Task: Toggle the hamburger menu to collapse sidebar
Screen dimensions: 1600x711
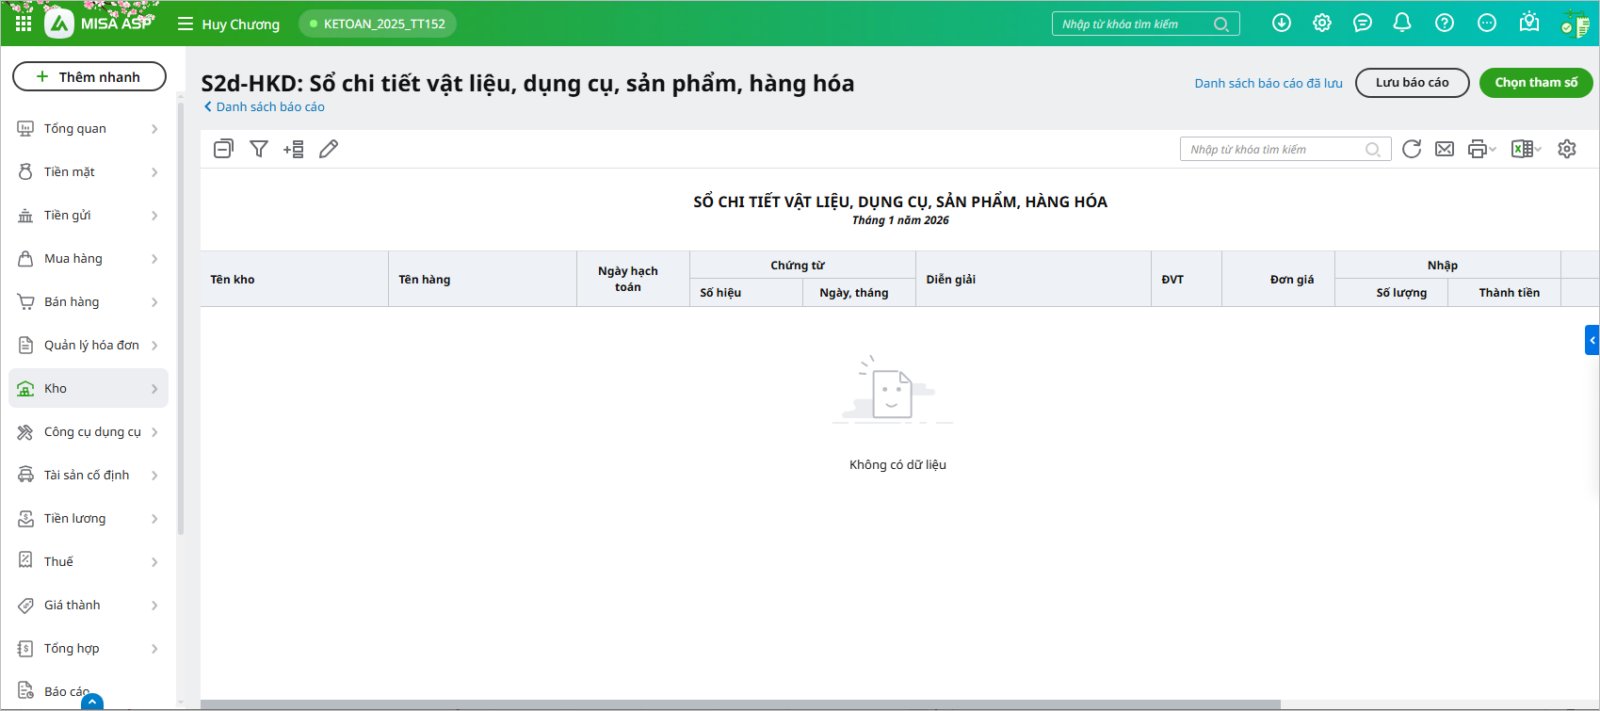Action: coord(185,24)
